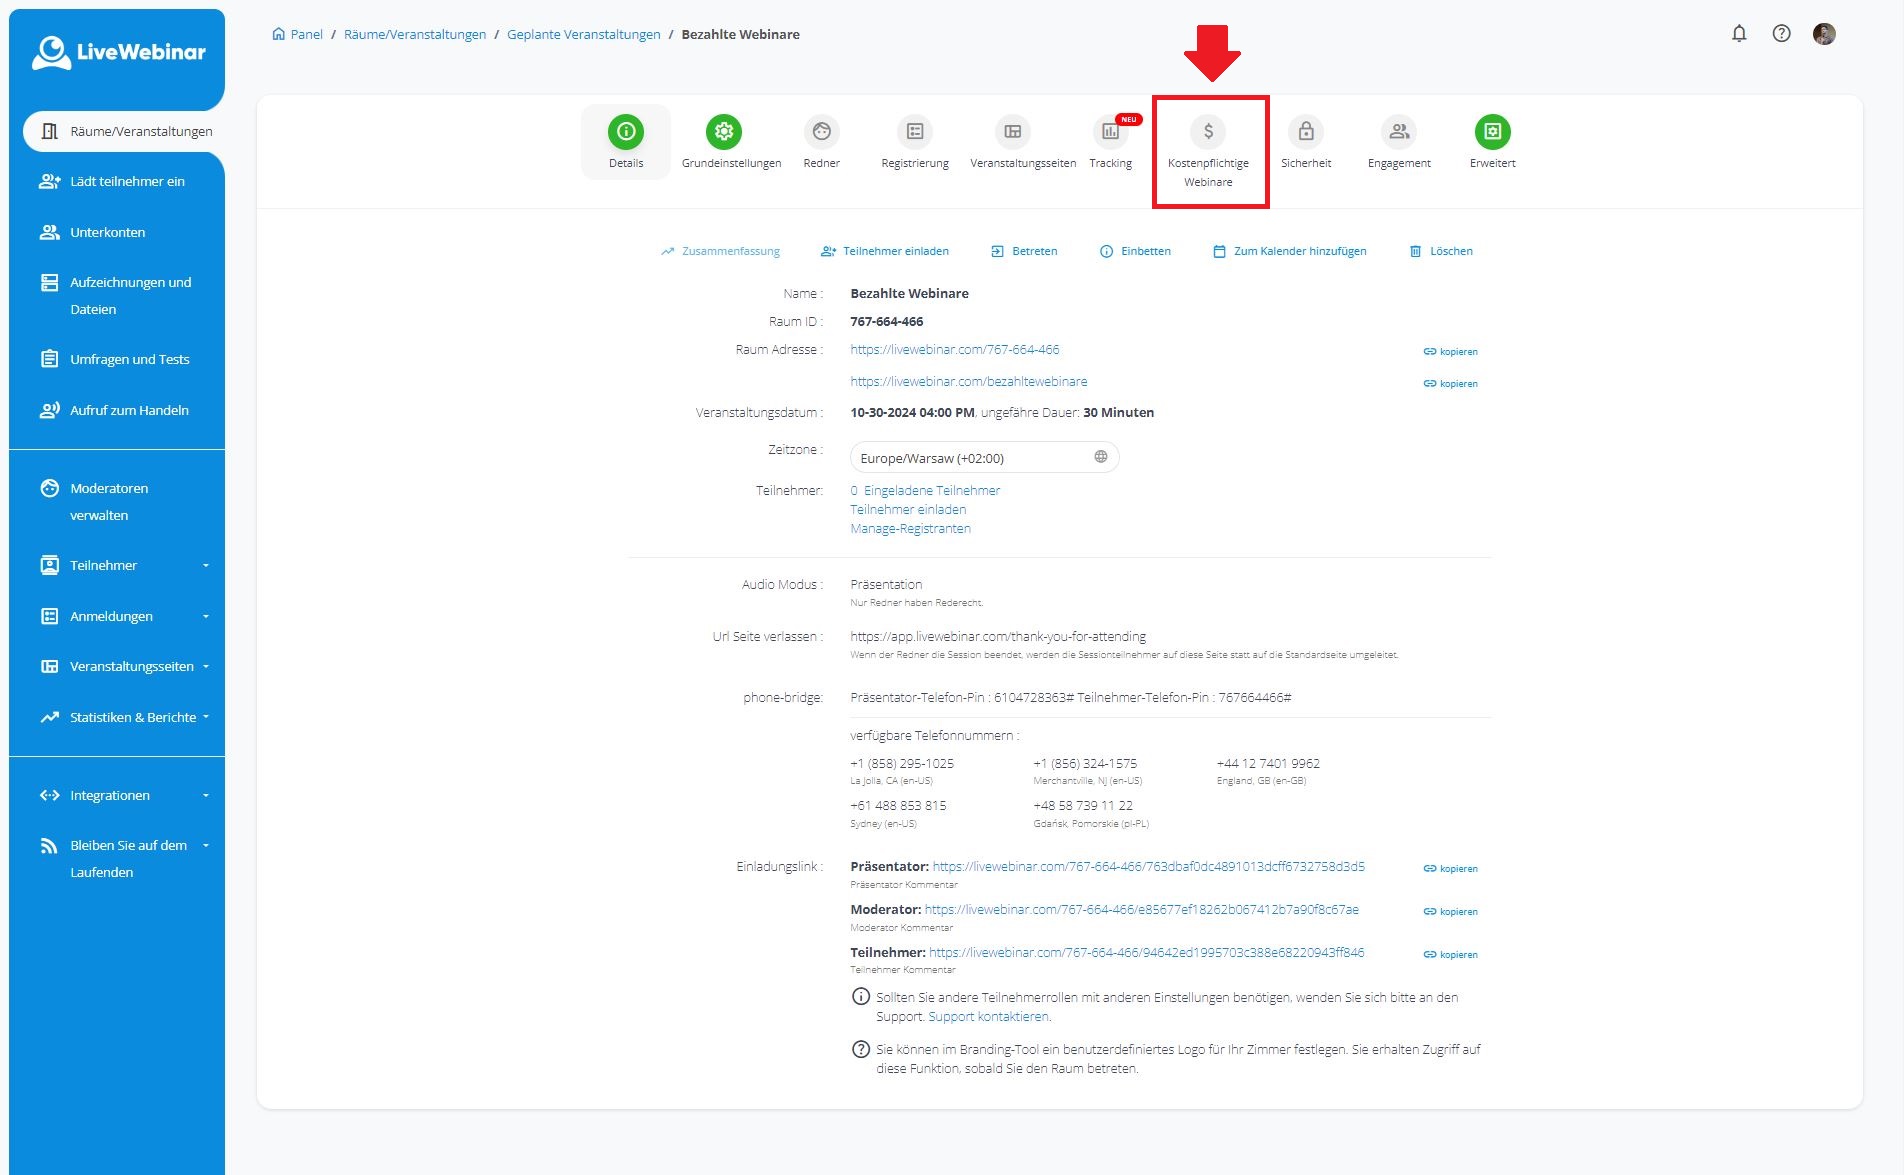Image resolution: width=1904 pixels, height=1175 pixels.
Task: Go to Unterkonten in sidebar
Action: click(x=107, y=233)
